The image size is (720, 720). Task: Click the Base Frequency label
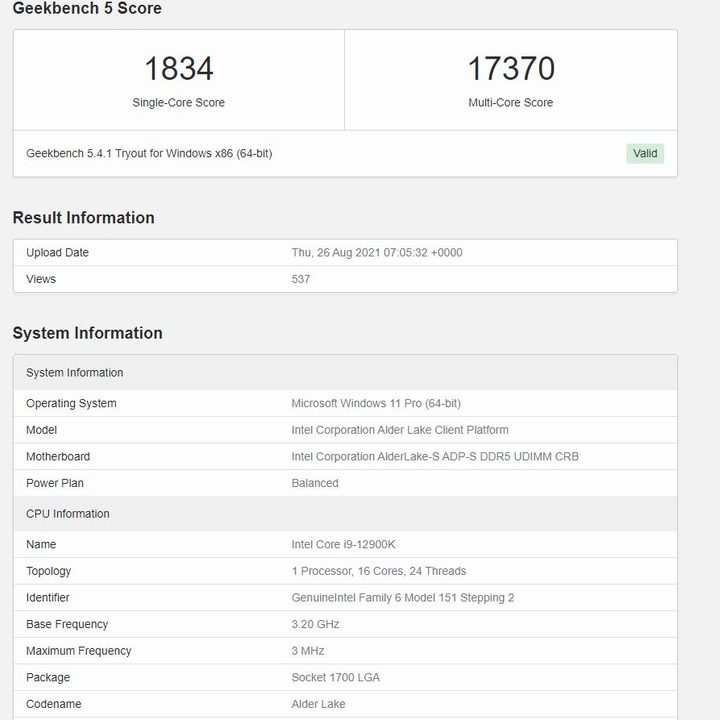[x=67, y=624]
